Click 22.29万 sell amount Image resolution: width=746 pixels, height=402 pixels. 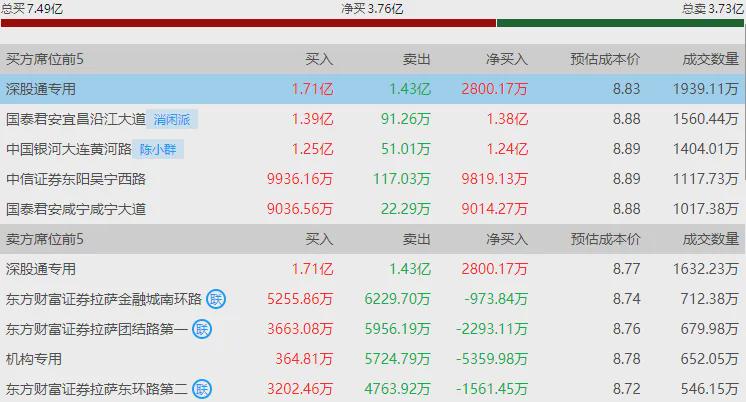405,209
